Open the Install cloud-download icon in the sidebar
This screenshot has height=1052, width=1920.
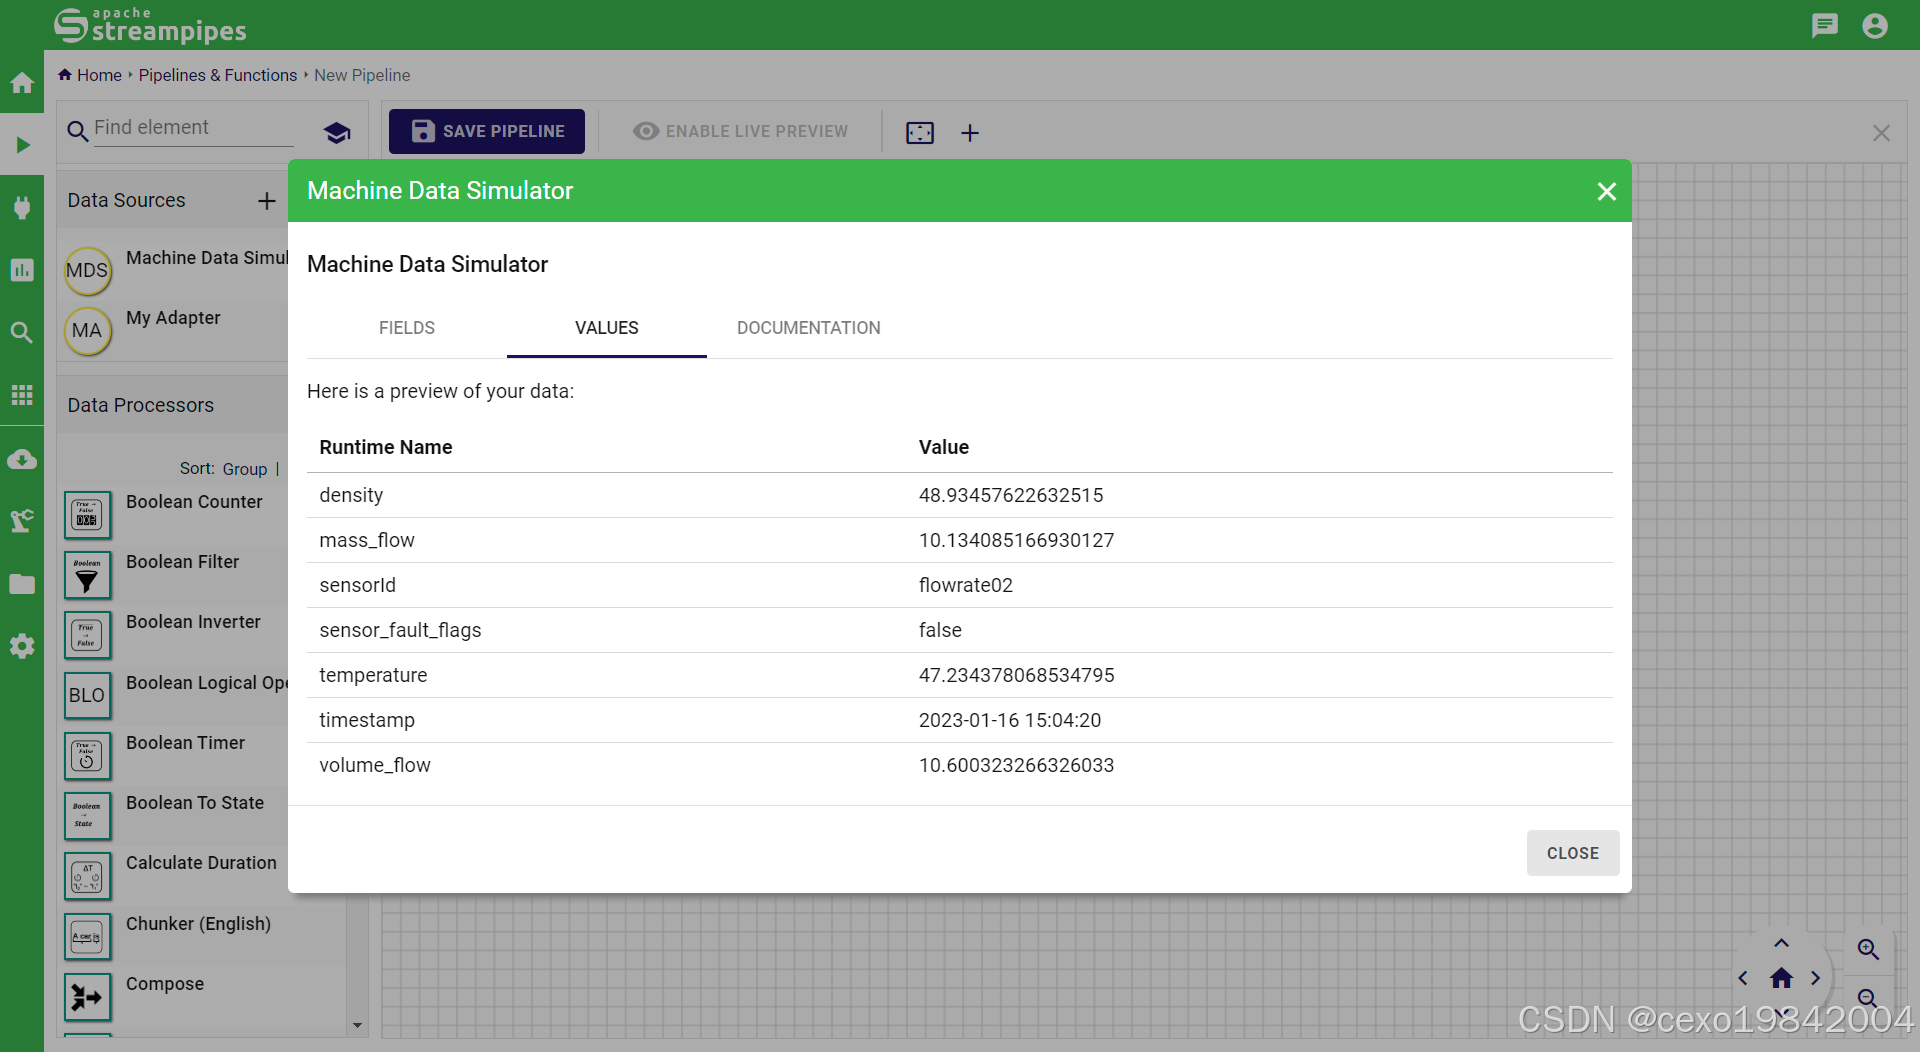[x=22, y=459]
